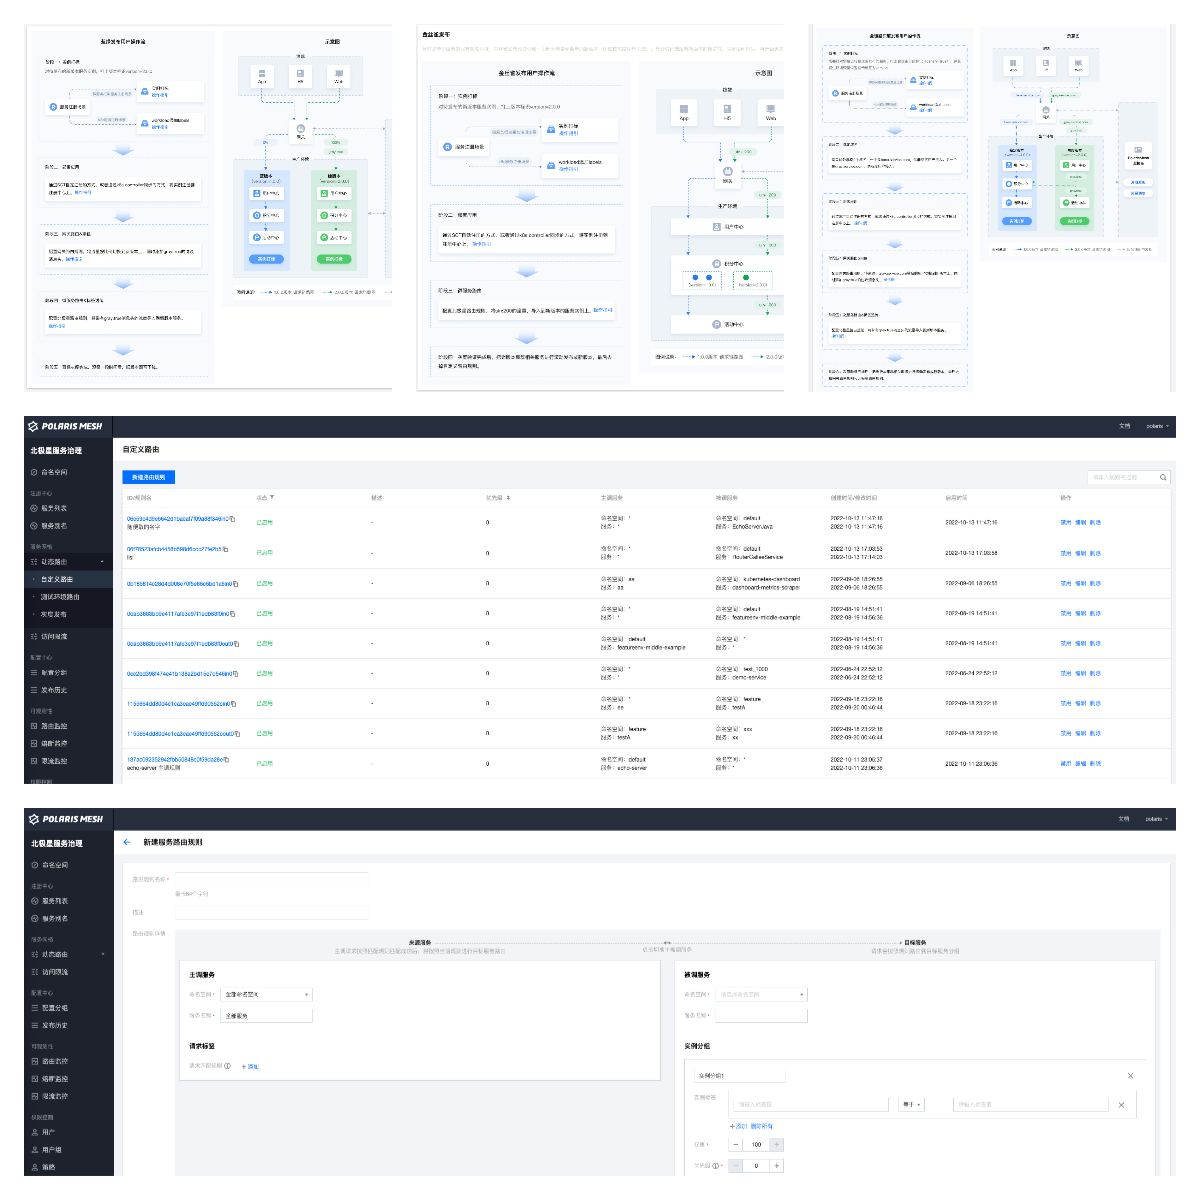Open polaris user menu on new rule page

[1157, 819]
